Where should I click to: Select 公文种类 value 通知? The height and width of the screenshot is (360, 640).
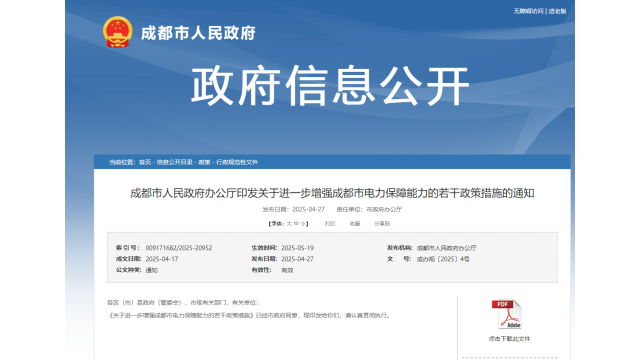(x=151, y=270)
